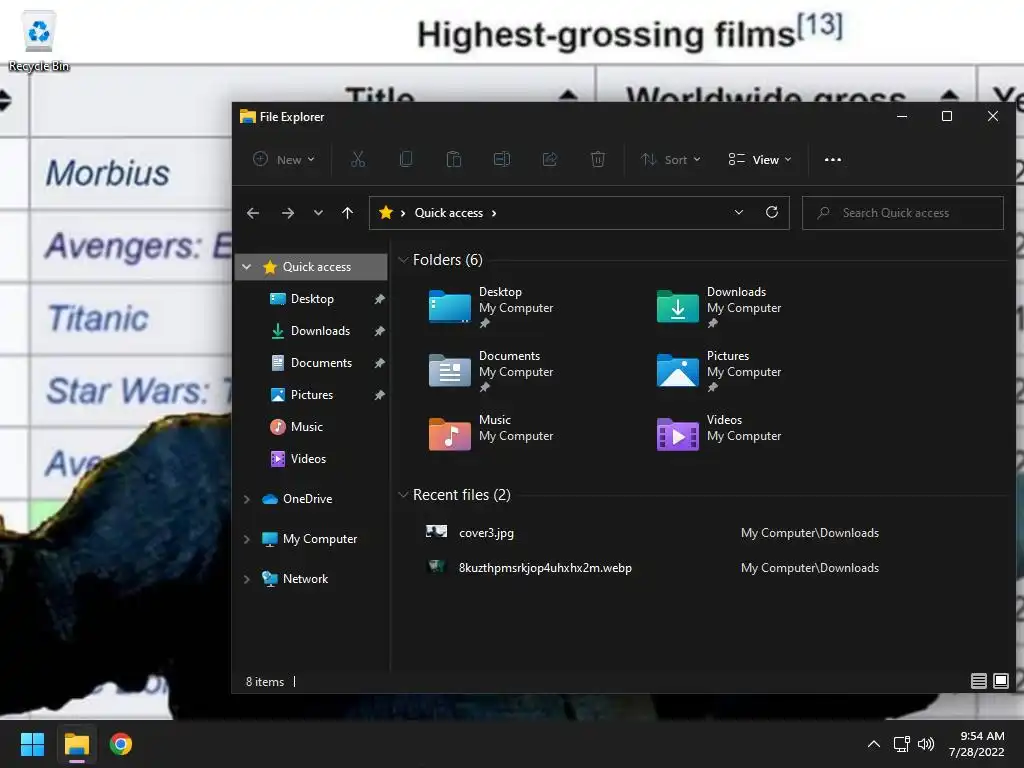Click Titanic link in background table

click(x=98, y=319)
